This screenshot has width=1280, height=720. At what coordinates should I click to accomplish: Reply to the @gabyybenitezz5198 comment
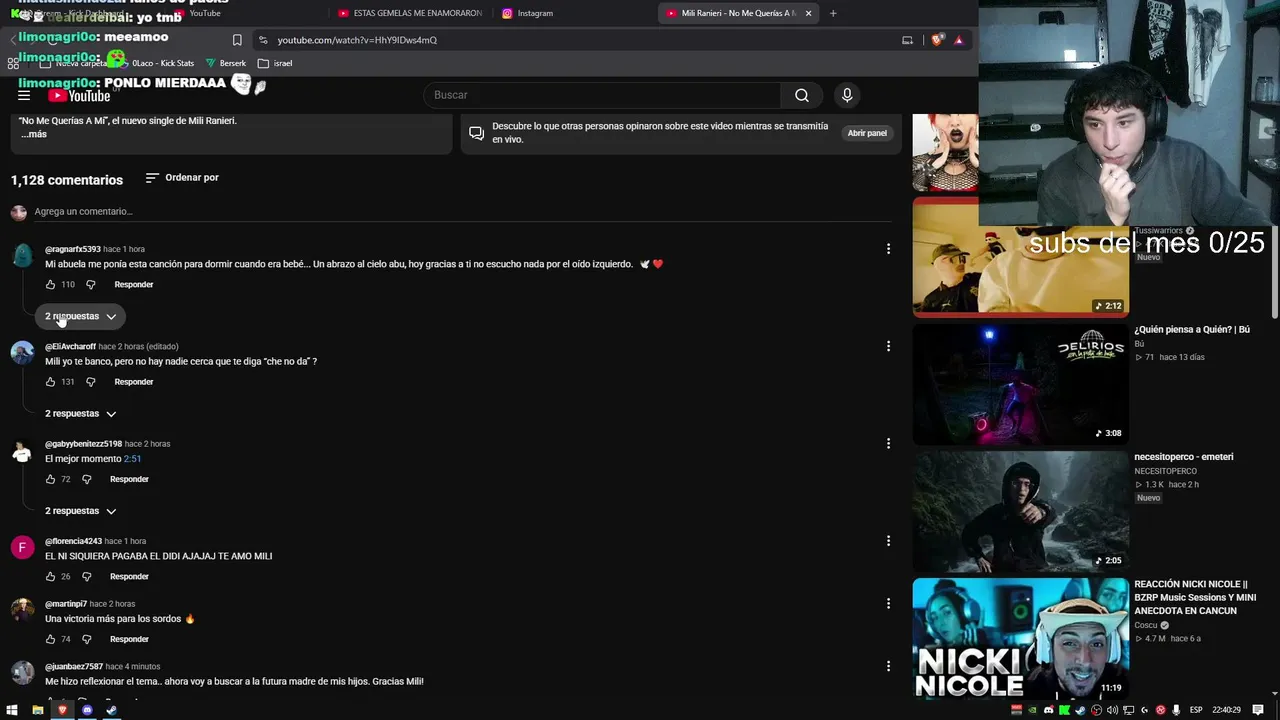(129, 479)
